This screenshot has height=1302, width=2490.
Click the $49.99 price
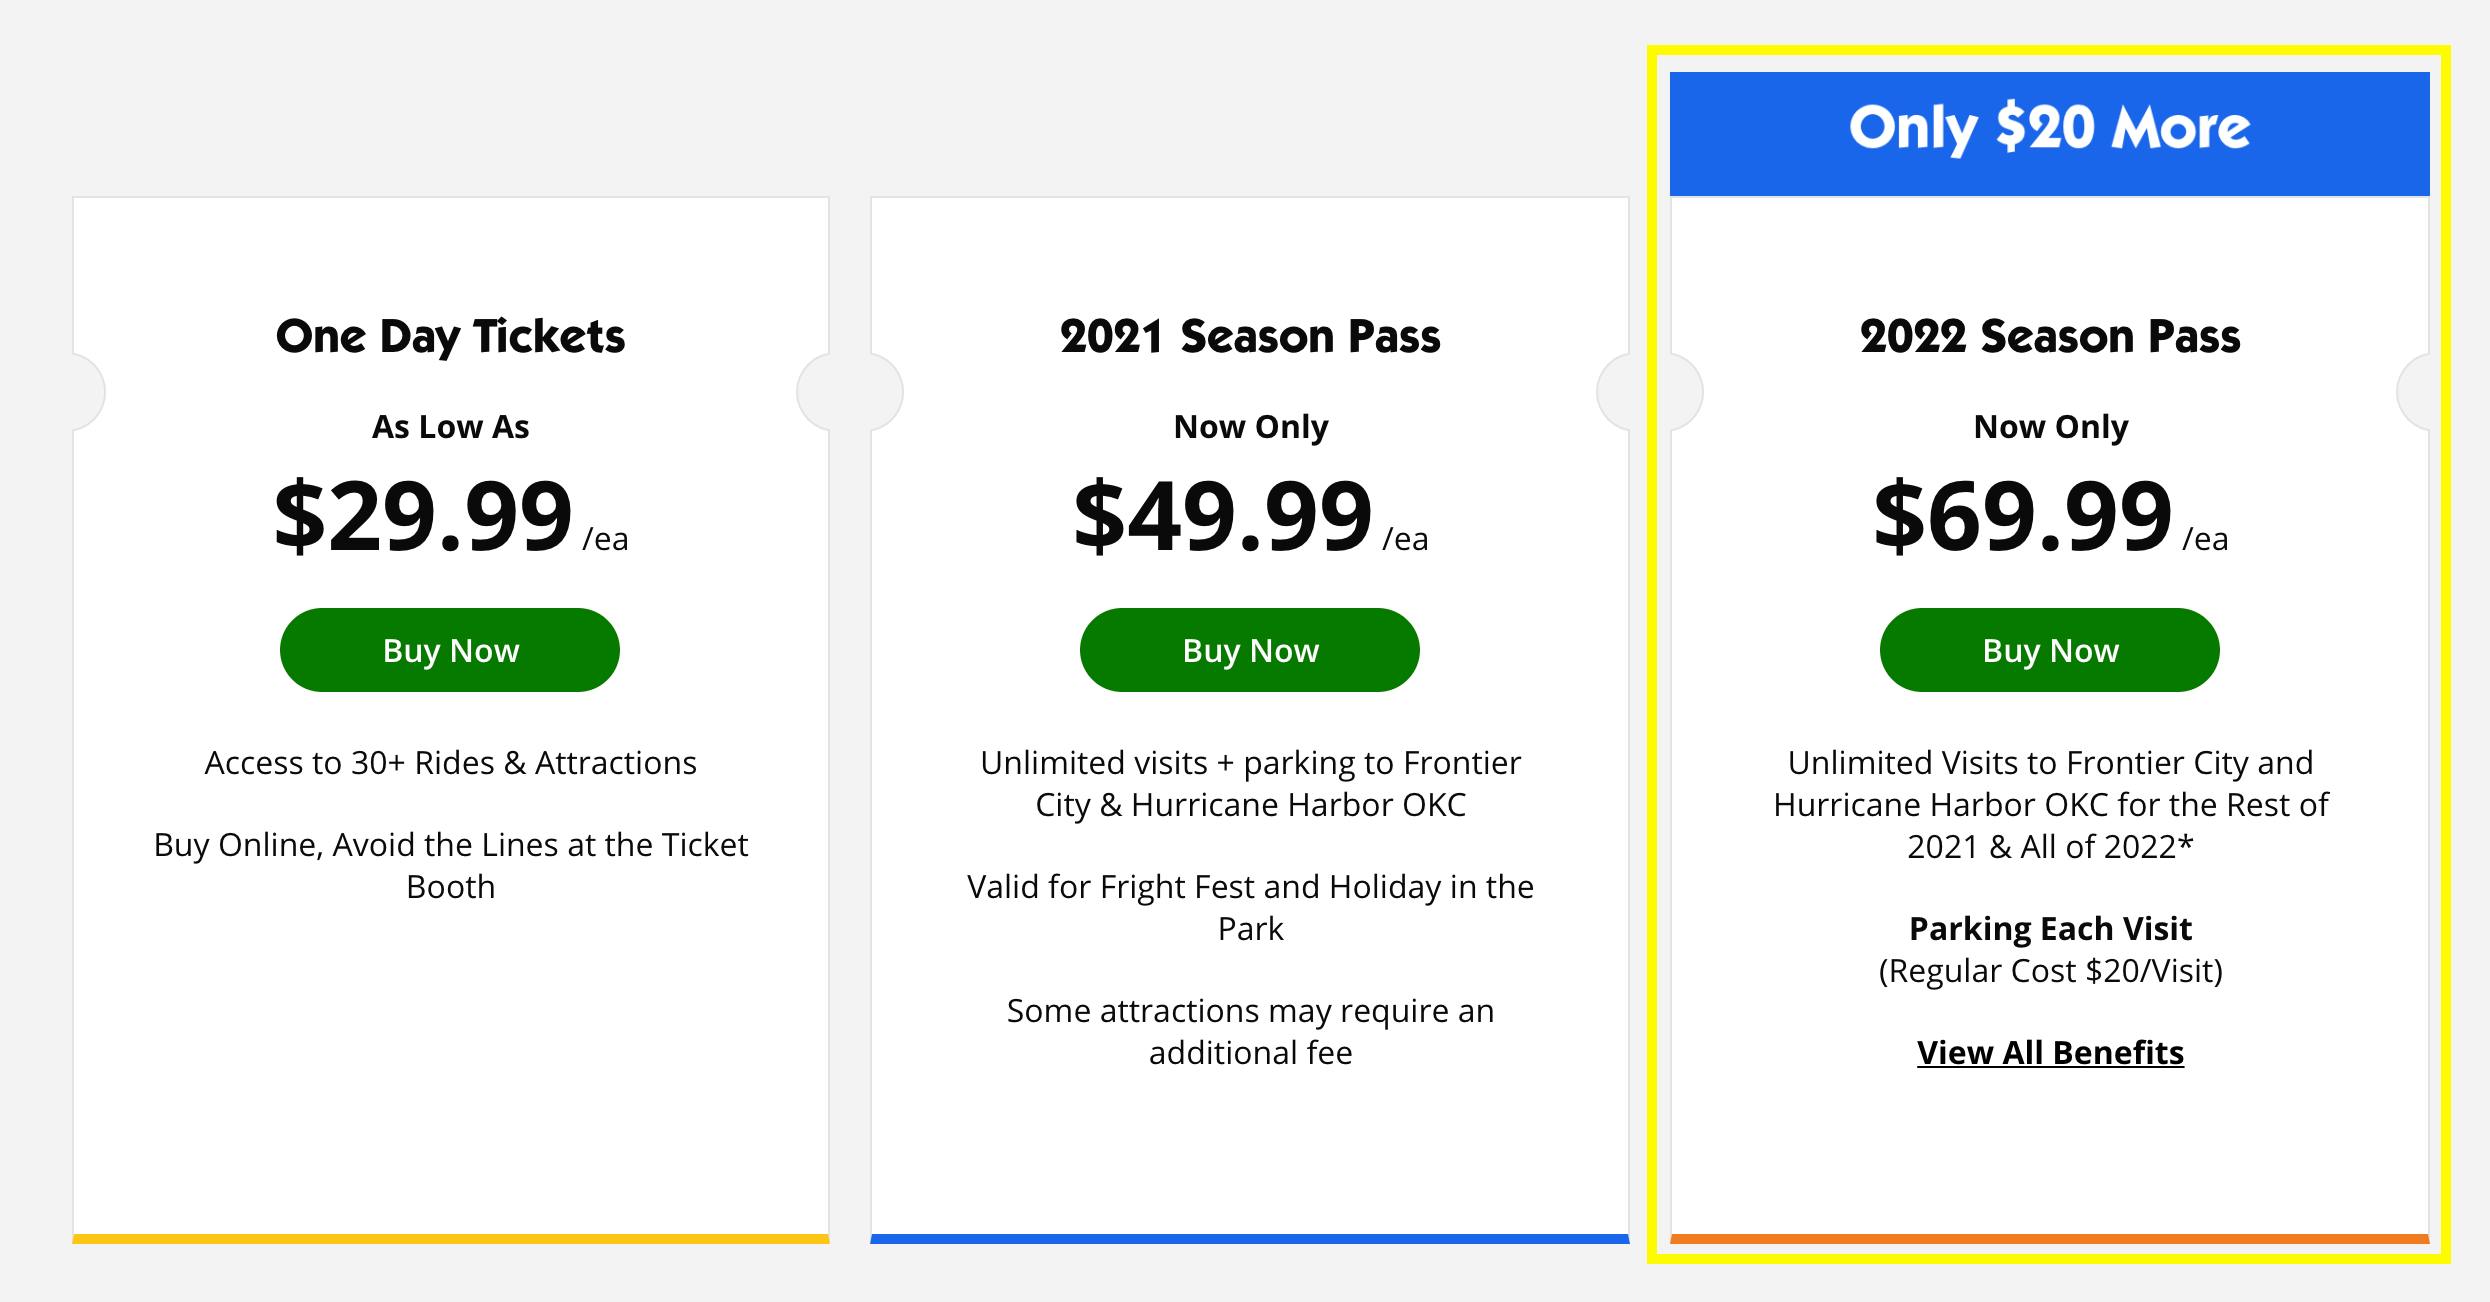click(1223, 516)
